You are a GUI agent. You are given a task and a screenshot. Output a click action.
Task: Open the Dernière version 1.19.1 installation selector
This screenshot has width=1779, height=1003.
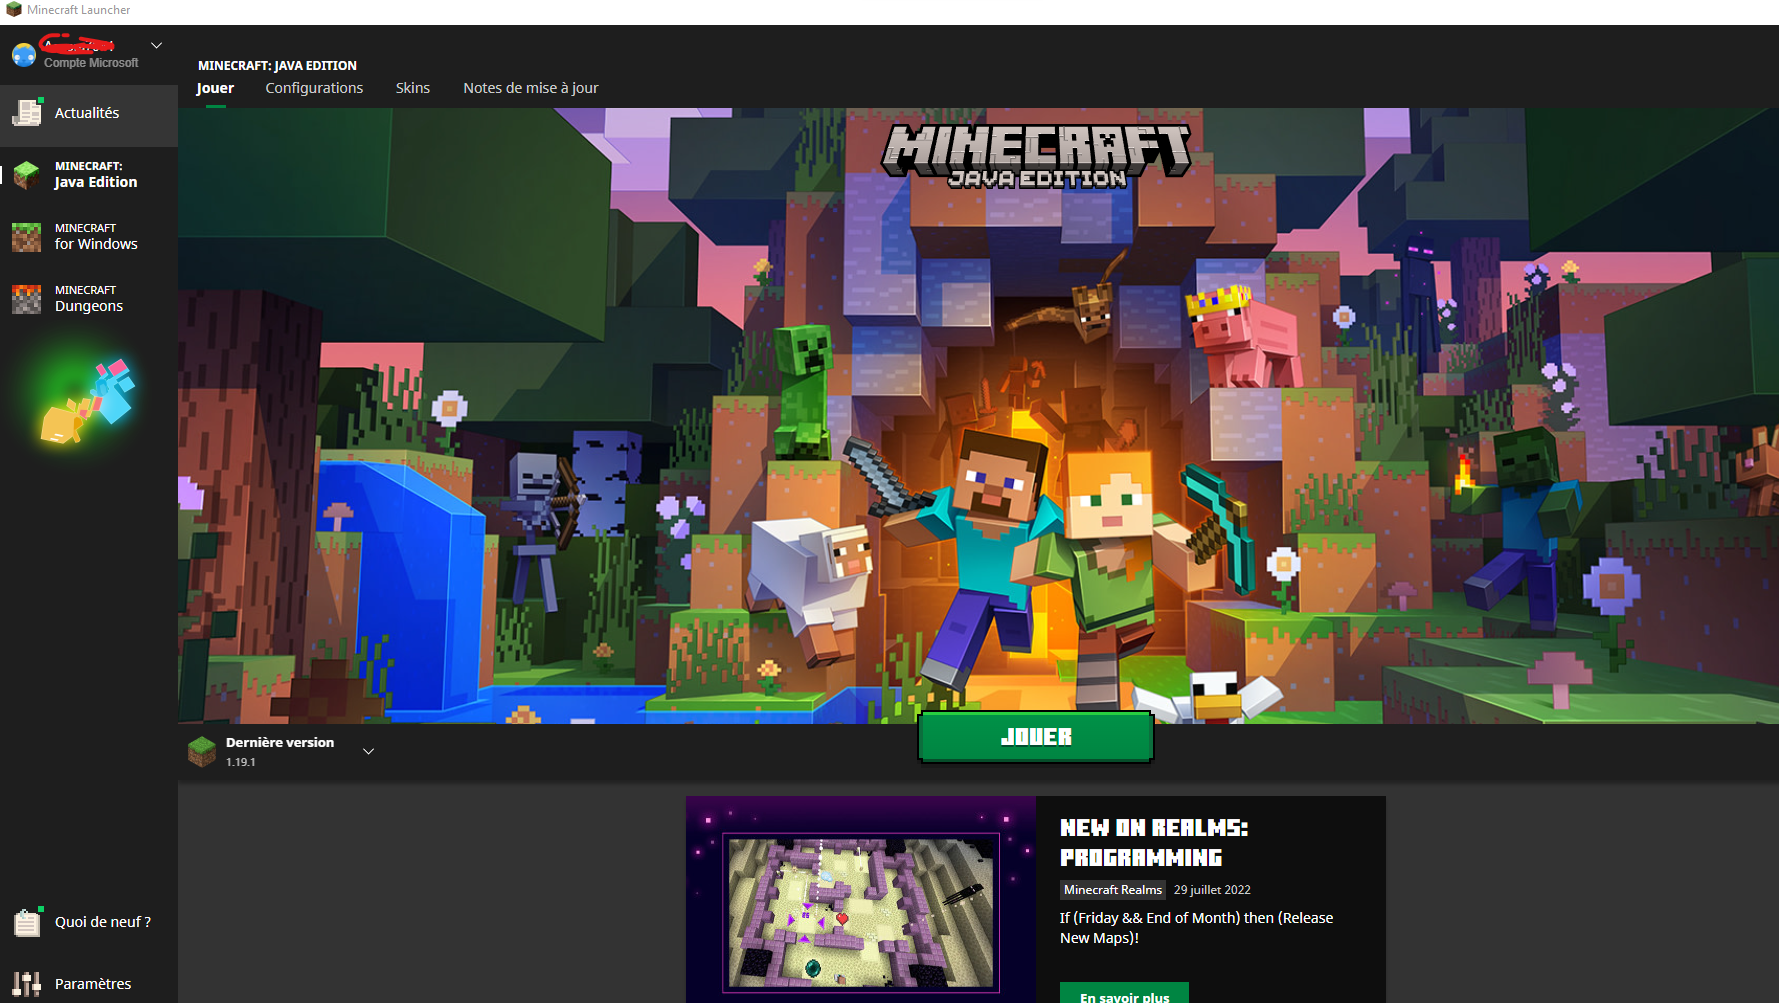tap(280, 751)
